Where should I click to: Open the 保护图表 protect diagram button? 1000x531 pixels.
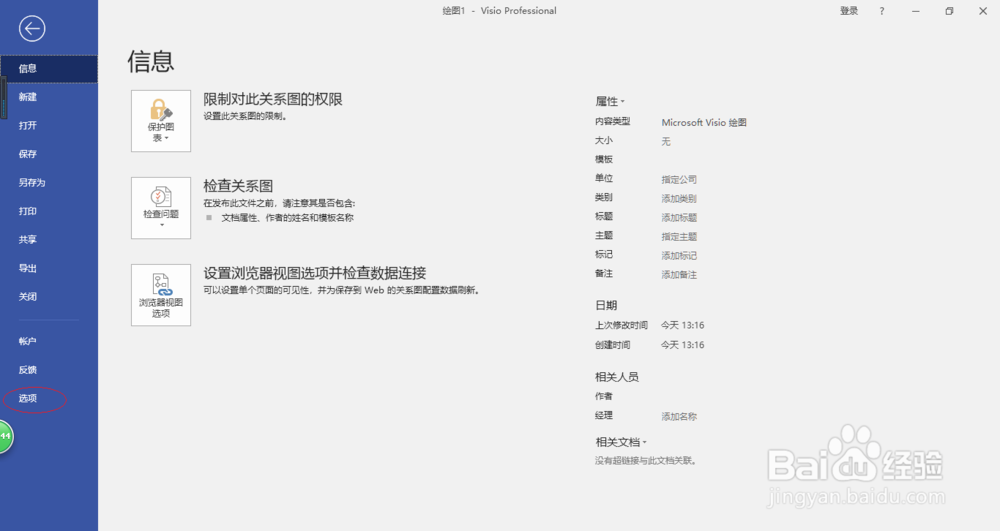coord(161,120)
